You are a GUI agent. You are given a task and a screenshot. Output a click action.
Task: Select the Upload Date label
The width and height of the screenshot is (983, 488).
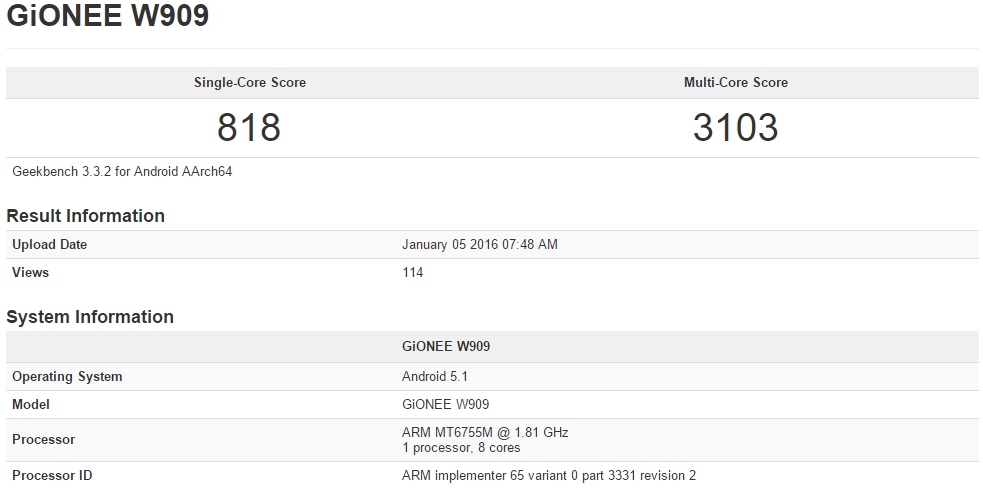[50, 245]
